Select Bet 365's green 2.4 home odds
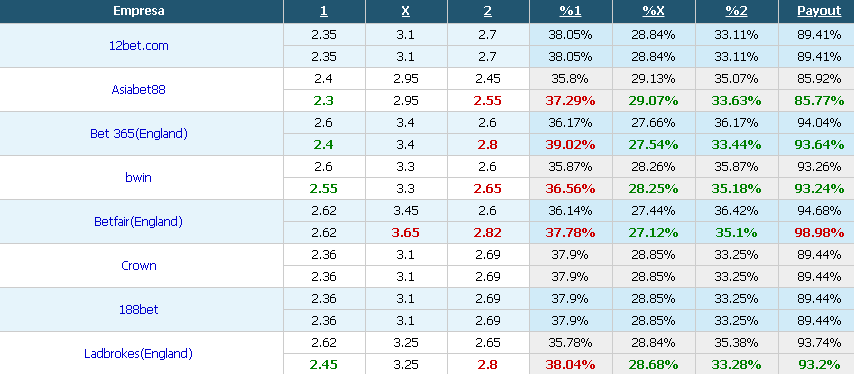Viewport: 854px width, 374px height. [x=324, y=145]
